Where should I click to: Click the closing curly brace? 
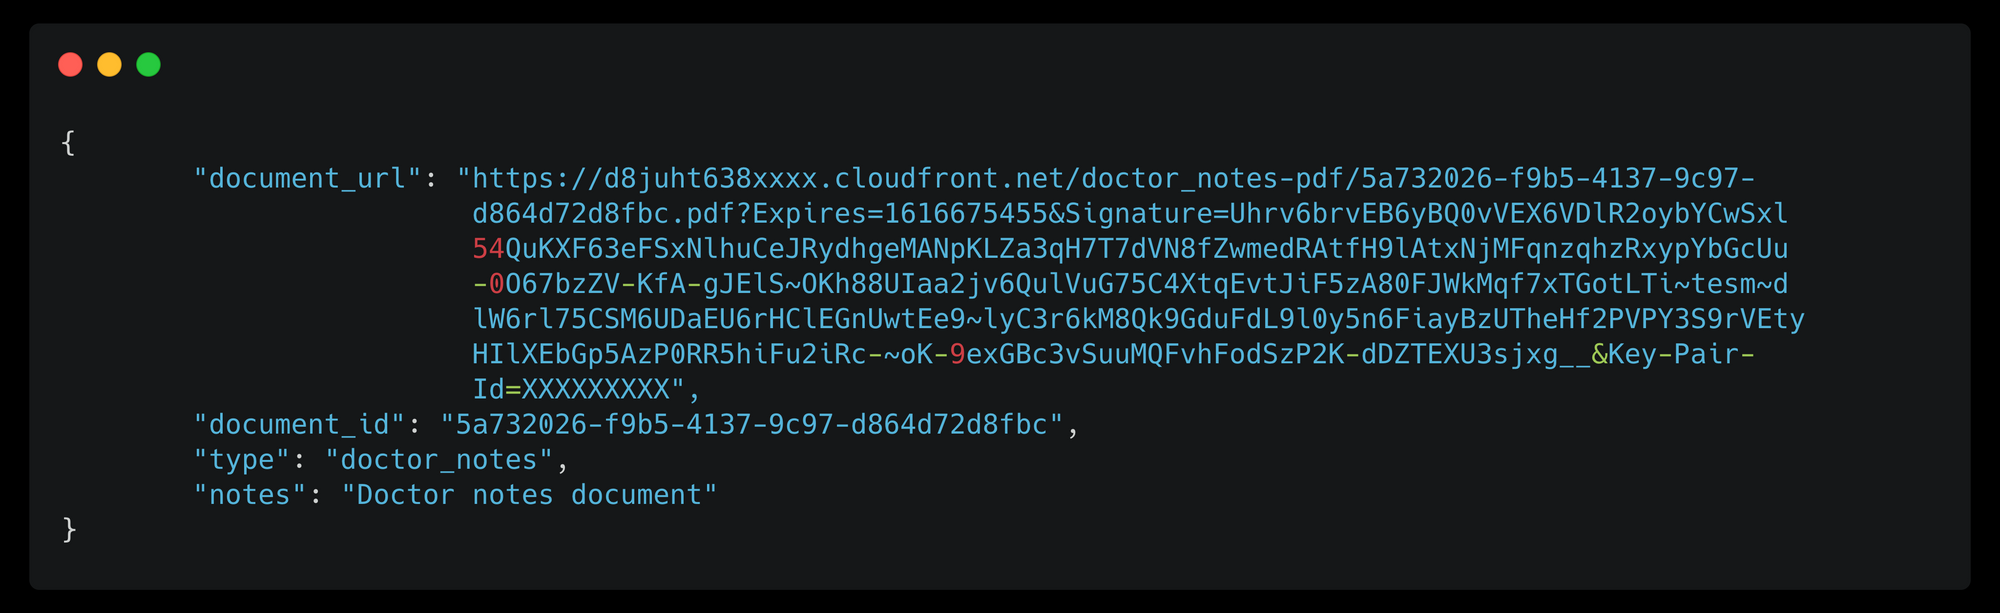[x=68, y=529]
